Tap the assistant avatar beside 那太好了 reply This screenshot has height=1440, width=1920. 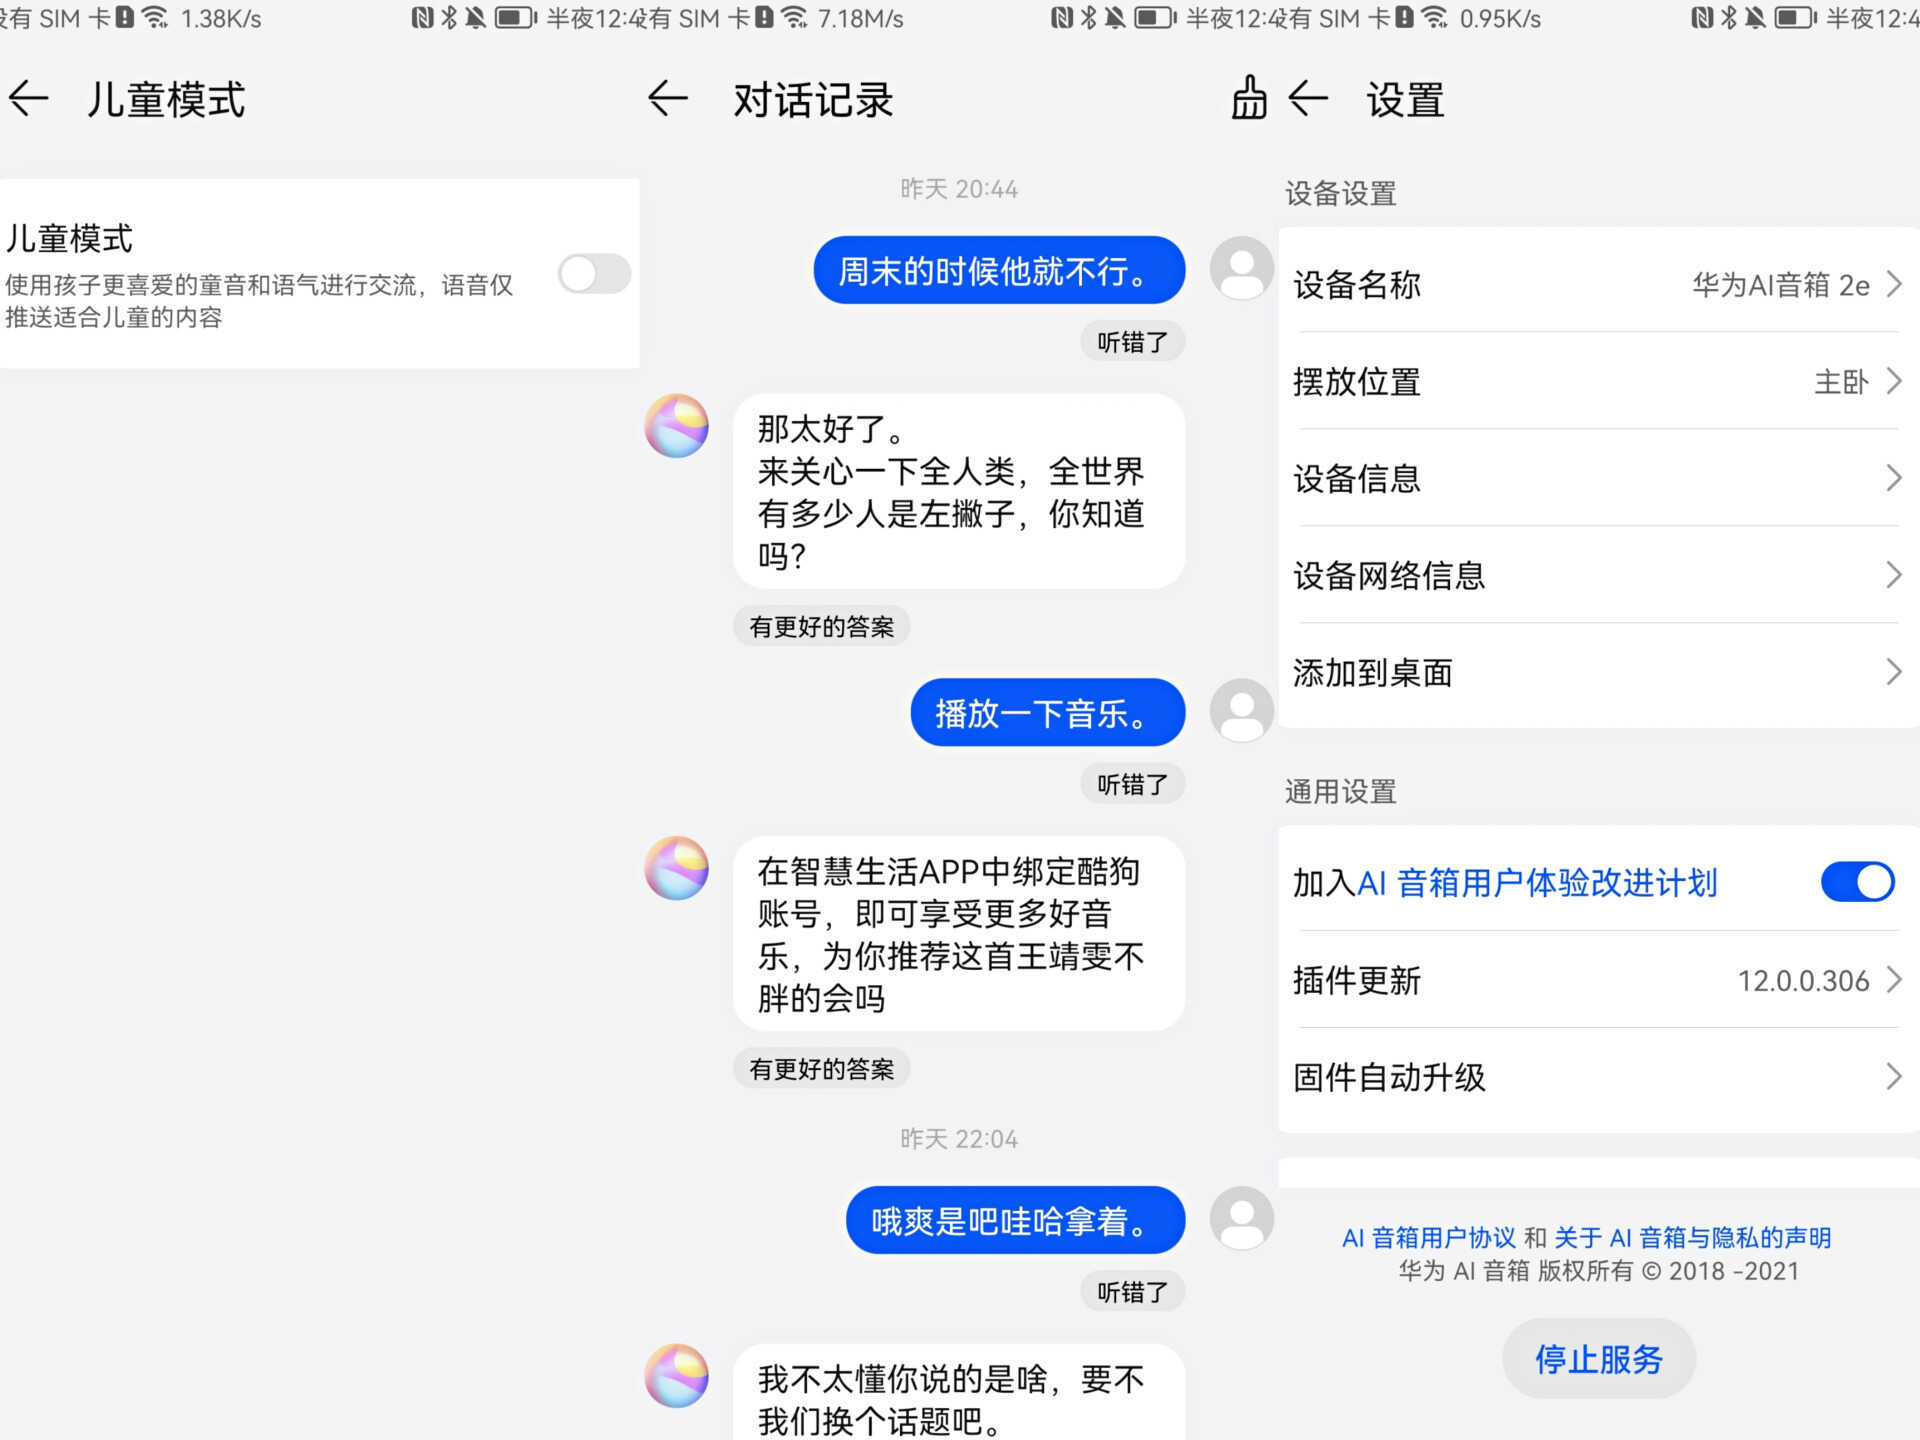(x=677, y=426)
